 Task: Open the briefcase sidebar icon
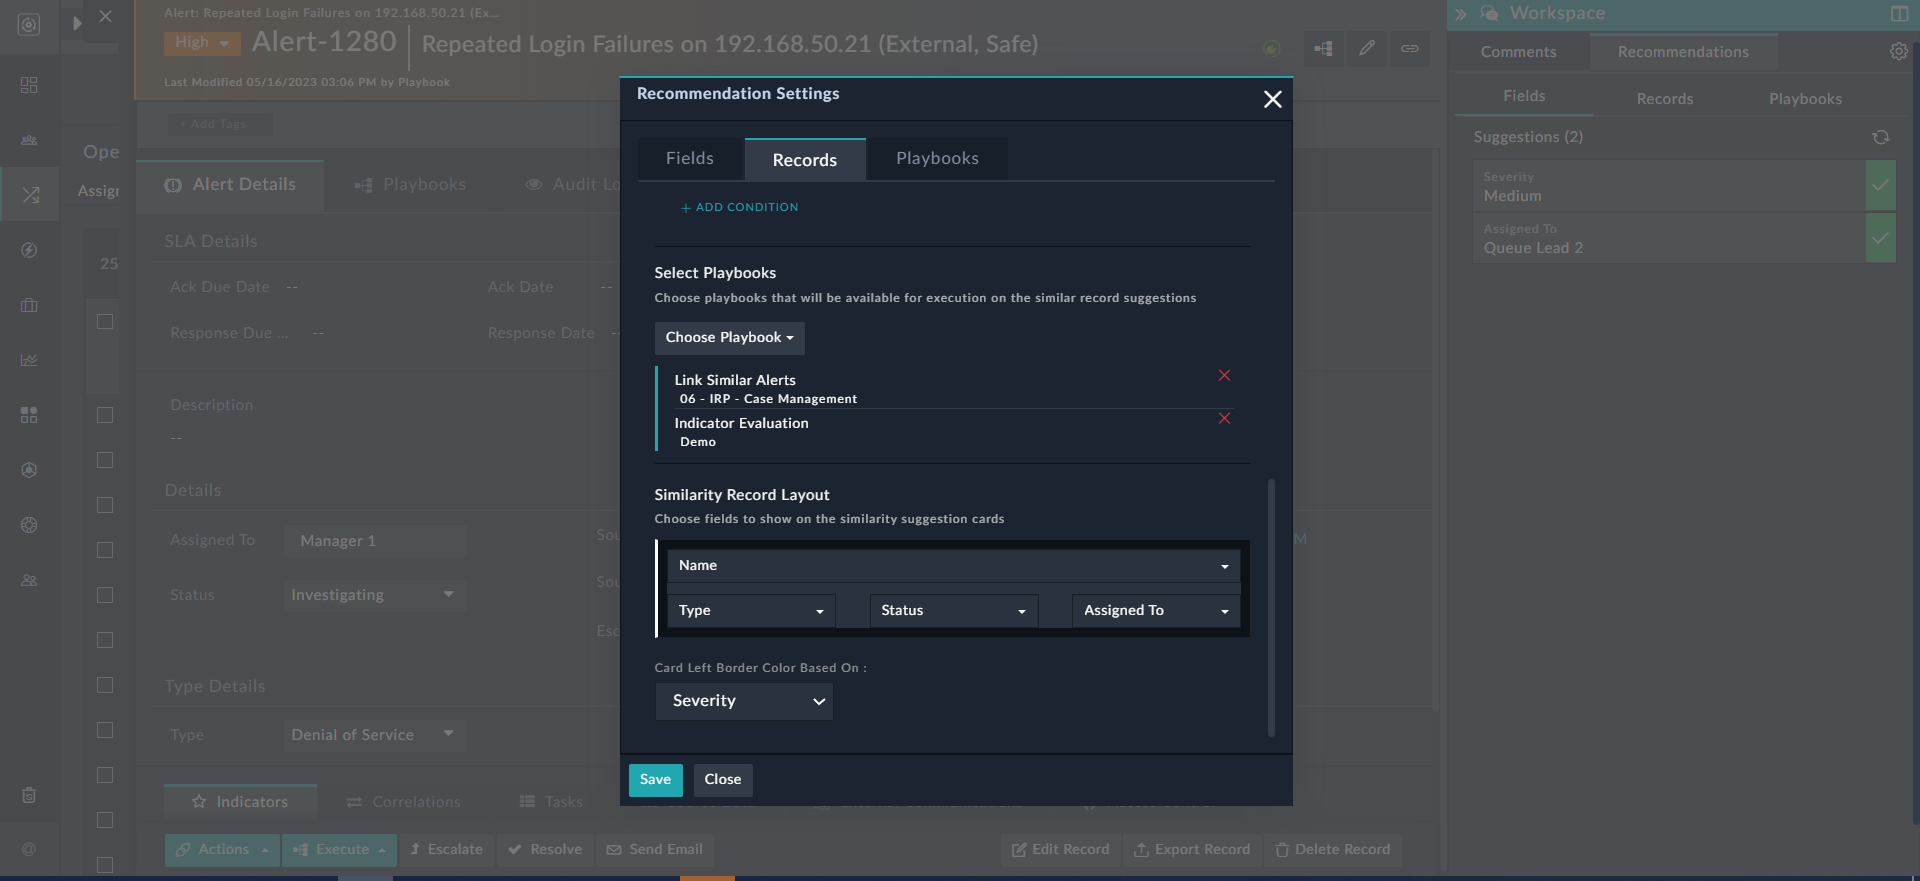pos(29,305)
